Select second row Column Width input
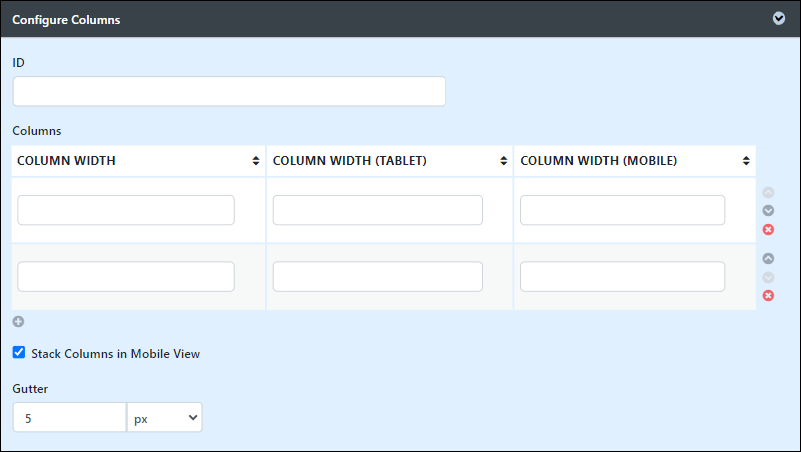 point(126,276)
